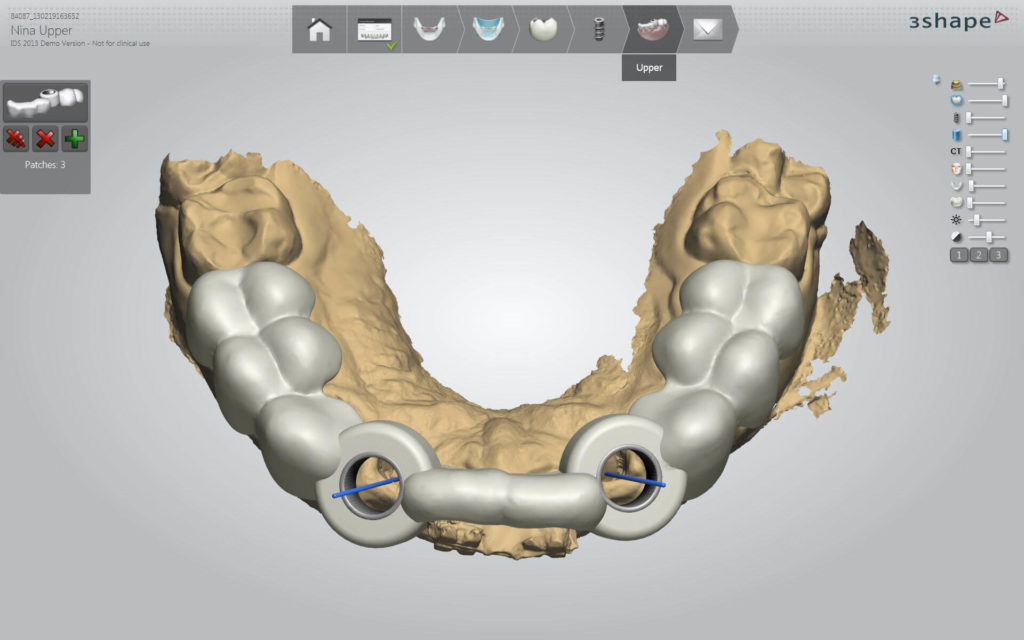Click the Nina Upper case title
Image resolution: width=1024 pixels, height=640 pixels.
pos(41,30)
